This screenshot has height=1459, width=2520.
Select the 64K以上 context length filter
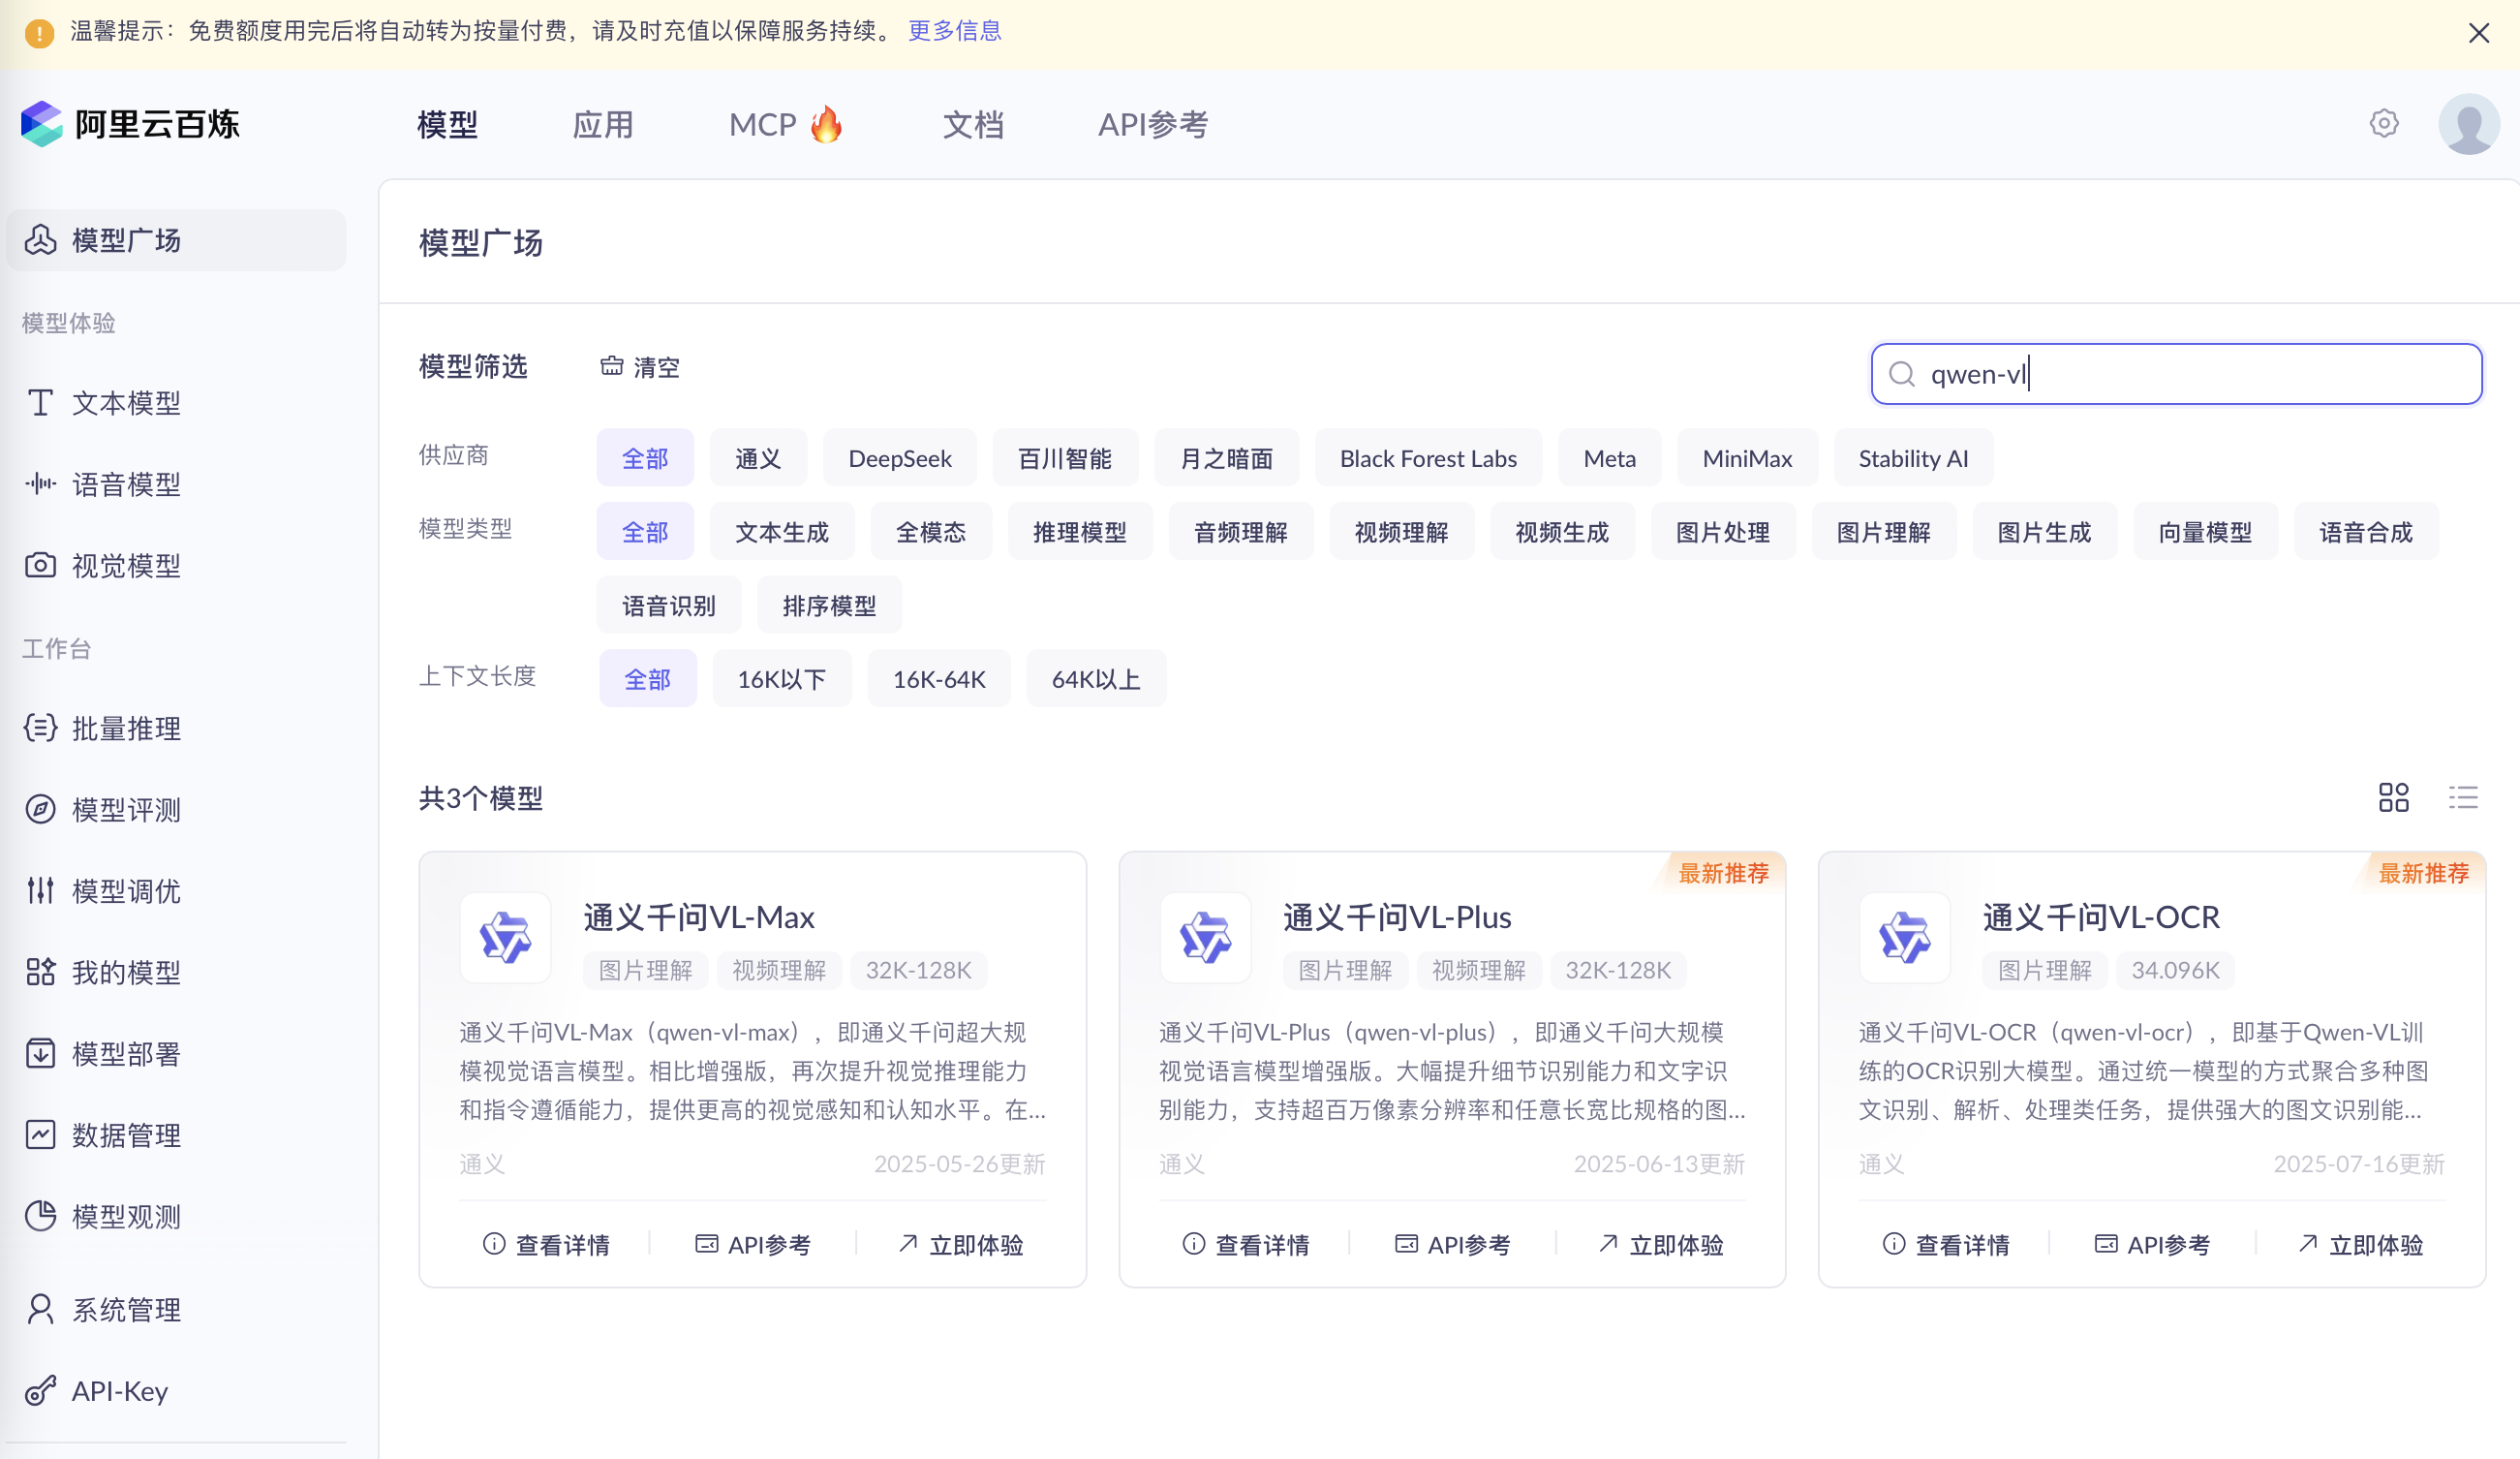pos(1095,679)
